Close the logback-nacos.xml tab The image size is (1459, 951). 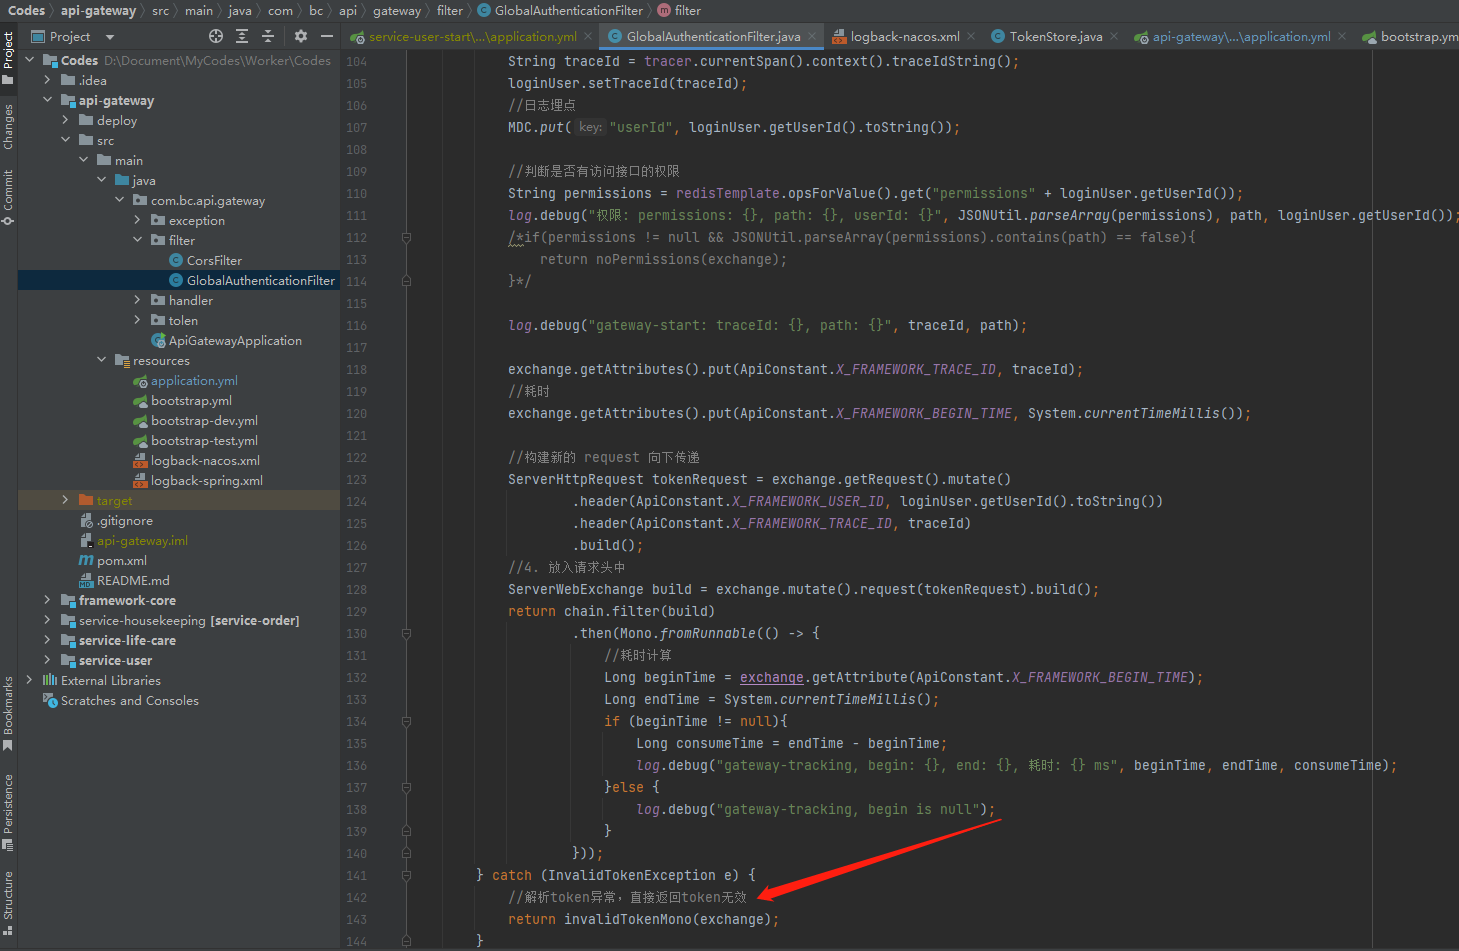coord(971,36)
